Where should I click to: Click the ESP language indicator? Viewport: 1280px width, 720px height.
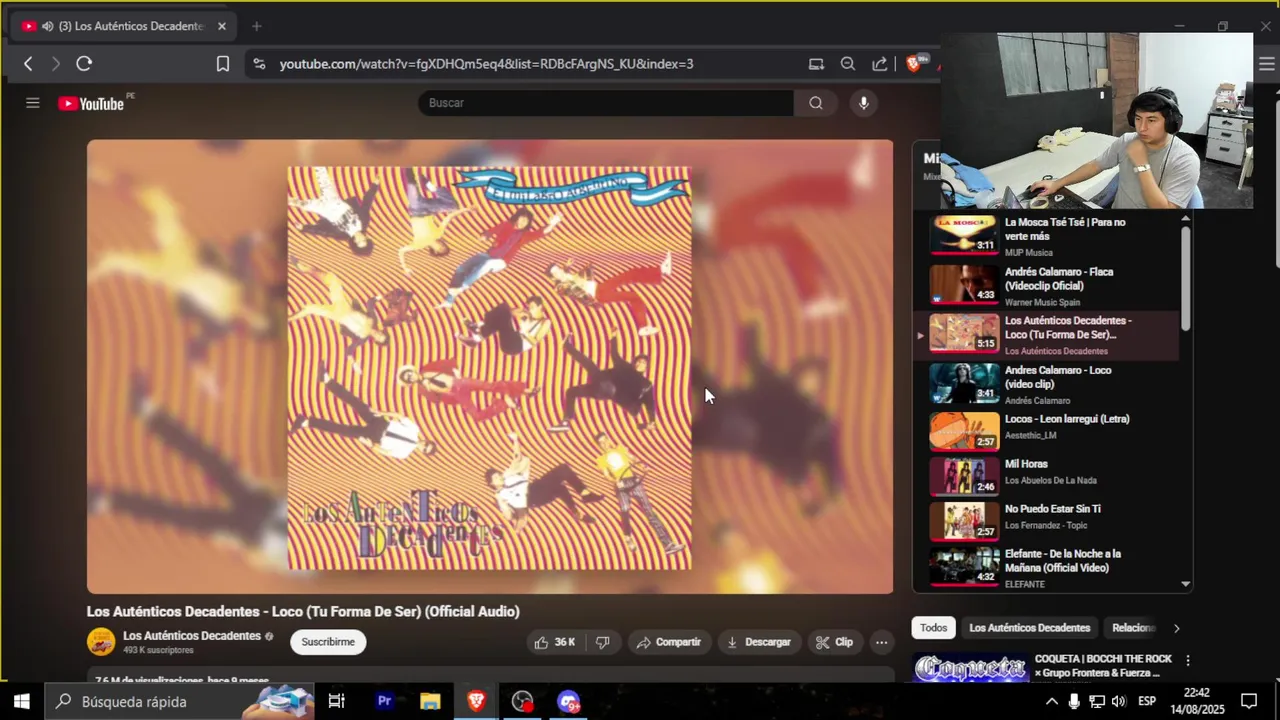pos(1147,701)
